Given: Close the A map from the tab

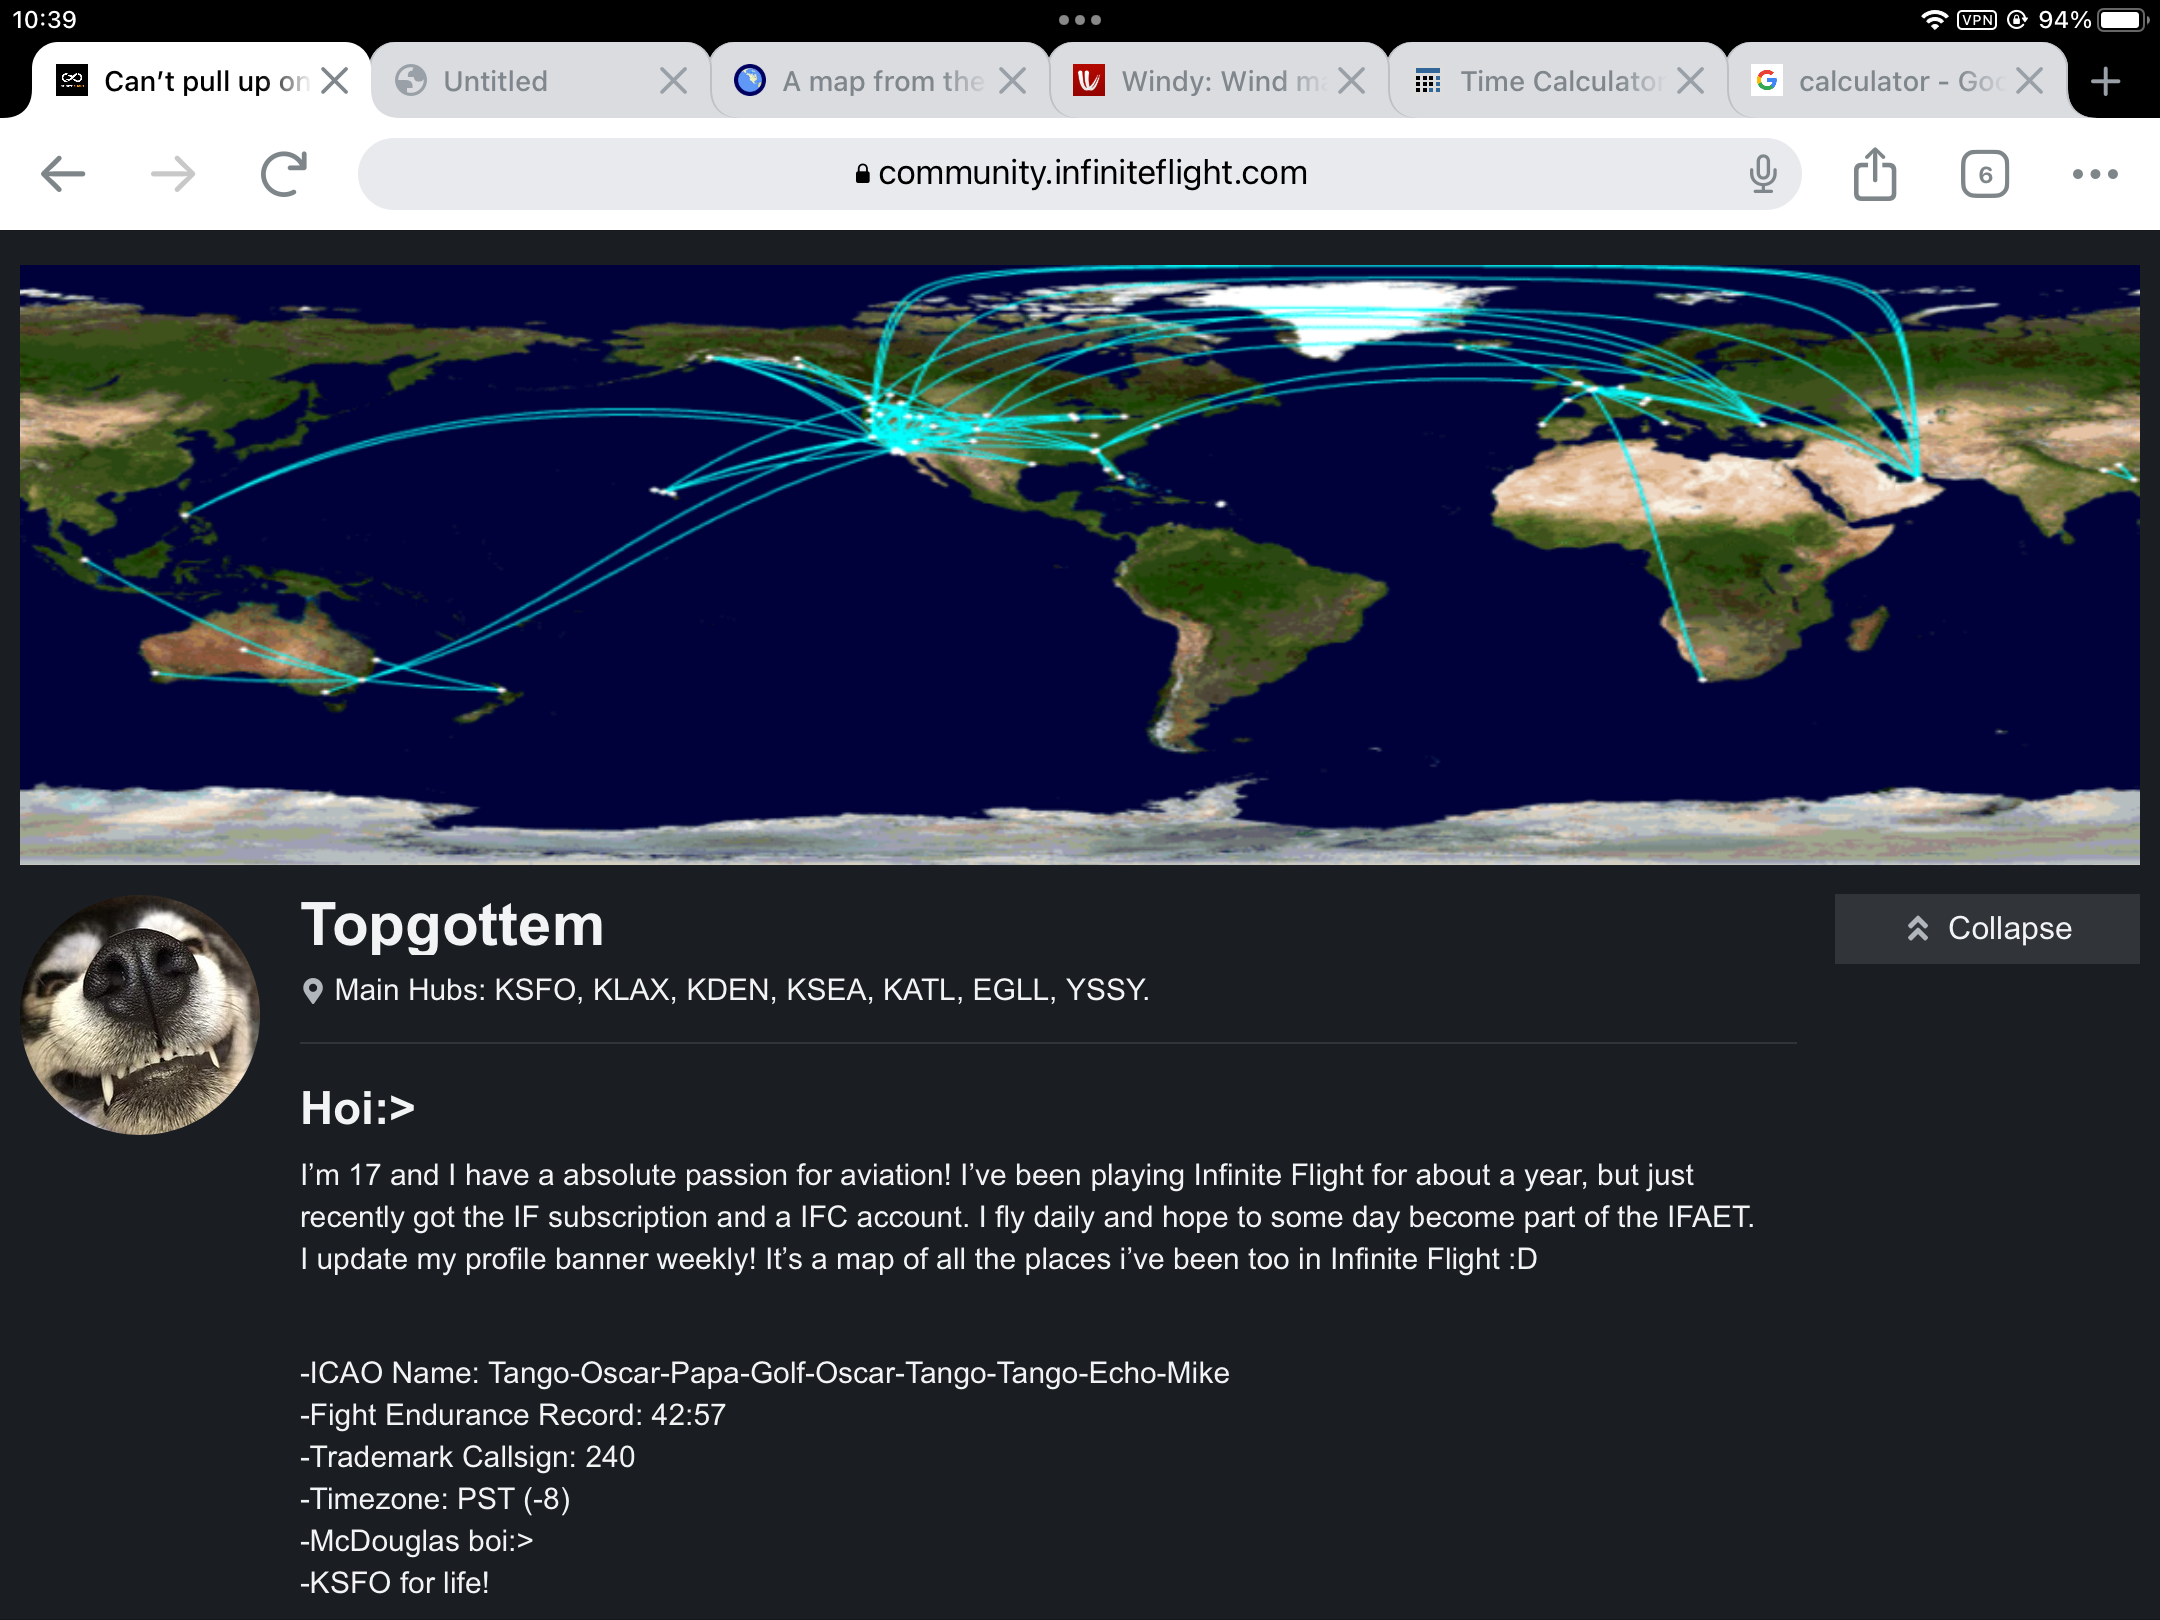Looking at the screenshot, I should click(x=1013, y=81).
